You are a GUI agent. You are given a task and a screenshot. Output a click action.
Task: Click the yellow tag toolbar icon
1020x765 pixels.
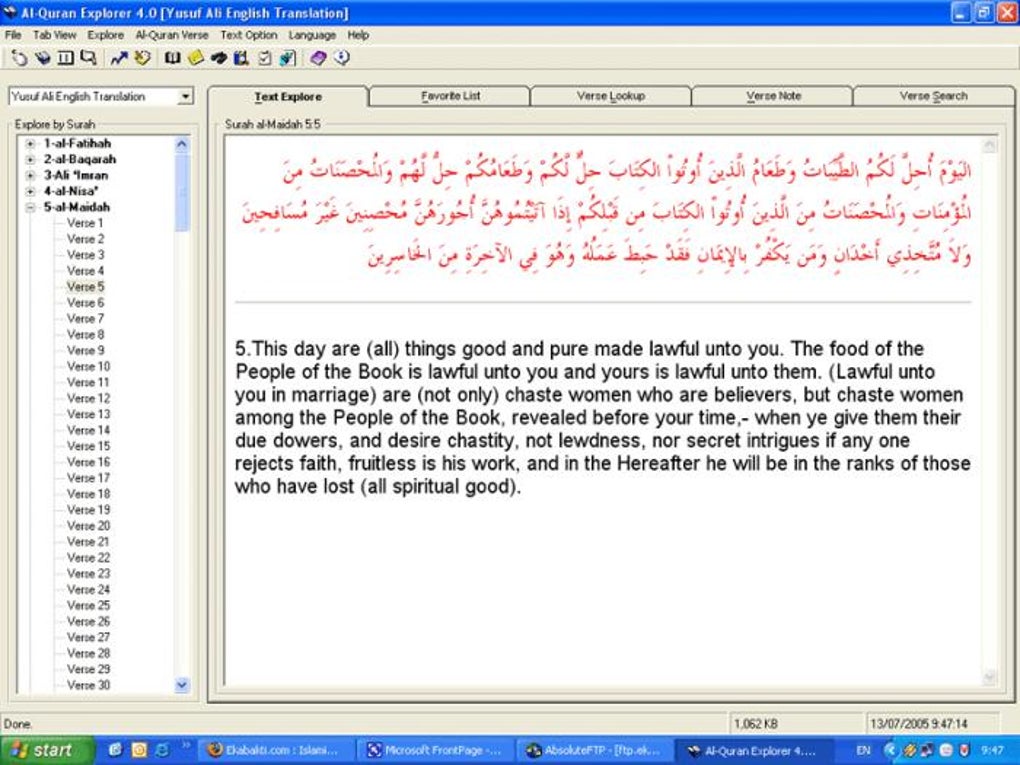click(x=142, y=59)
